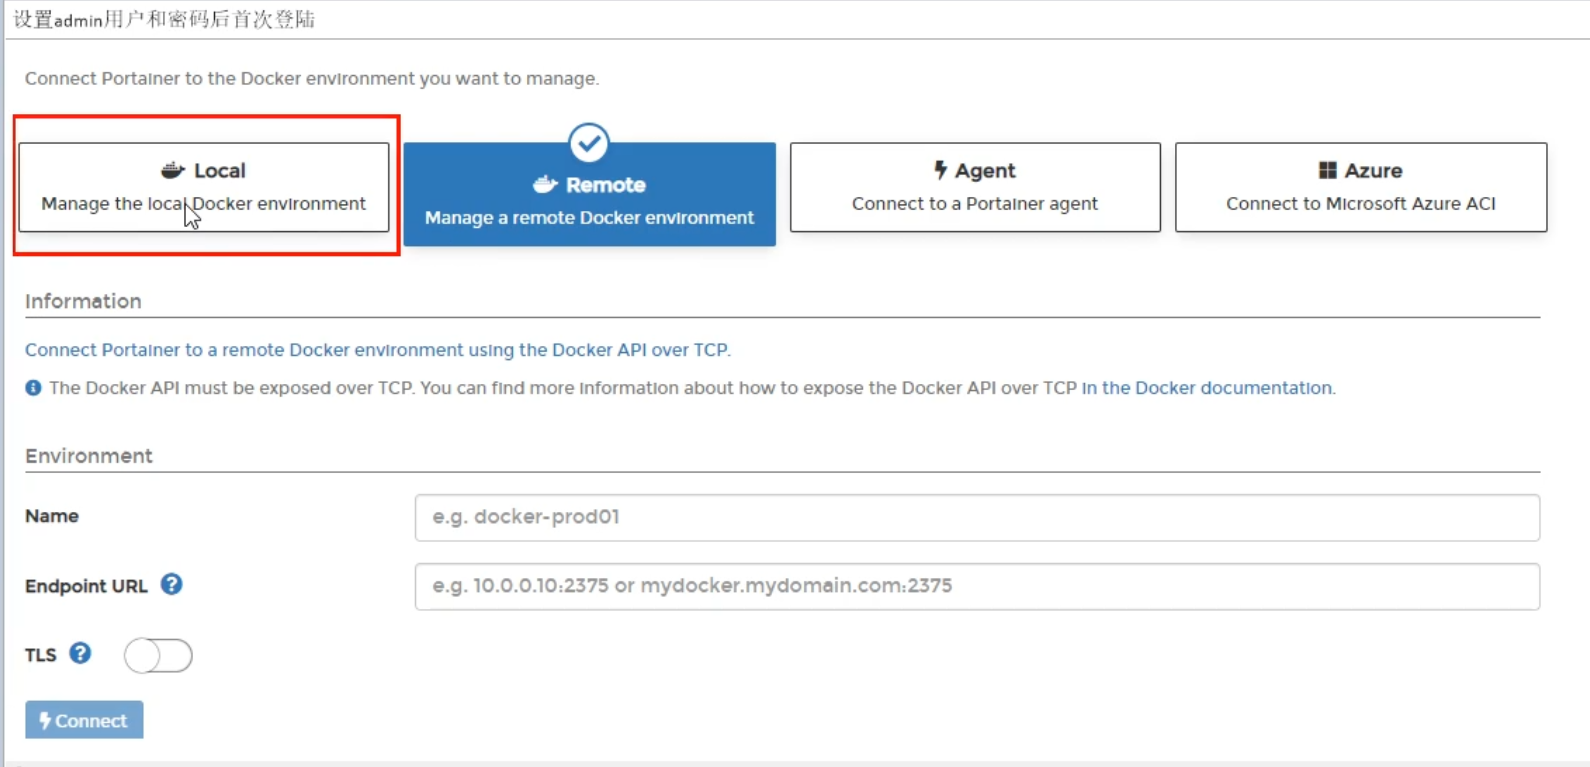Select the Local Docker environment option

tap(204, 187)
